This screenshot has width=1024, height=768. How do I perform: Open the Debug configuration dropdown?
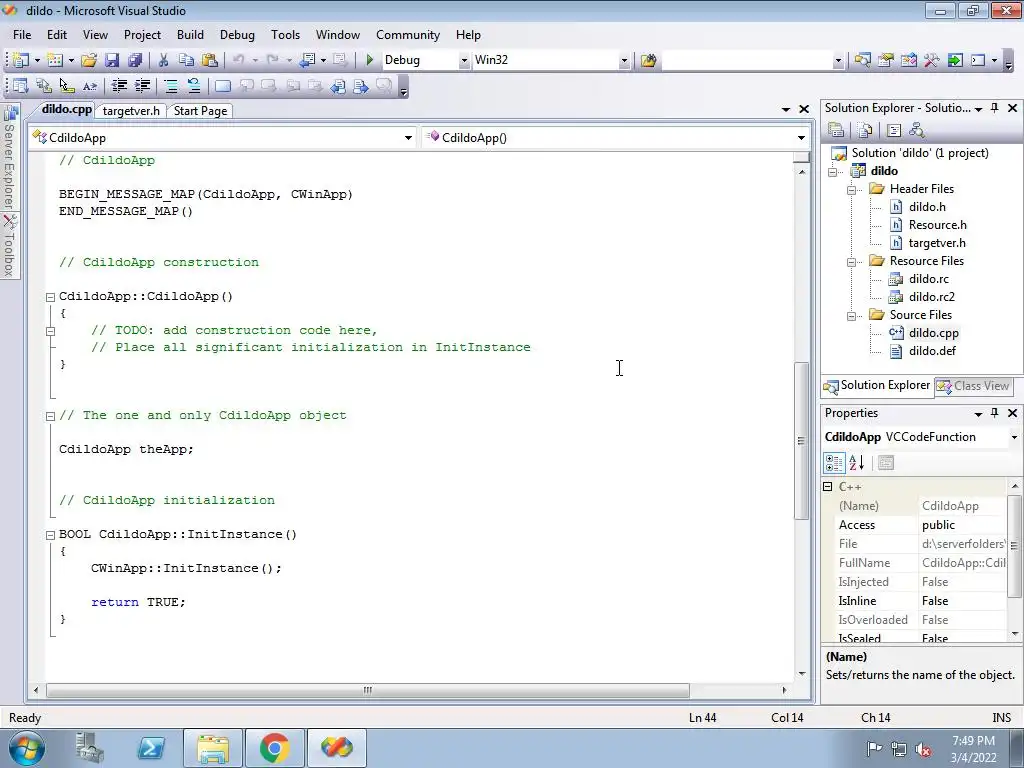tap(464, 60)
